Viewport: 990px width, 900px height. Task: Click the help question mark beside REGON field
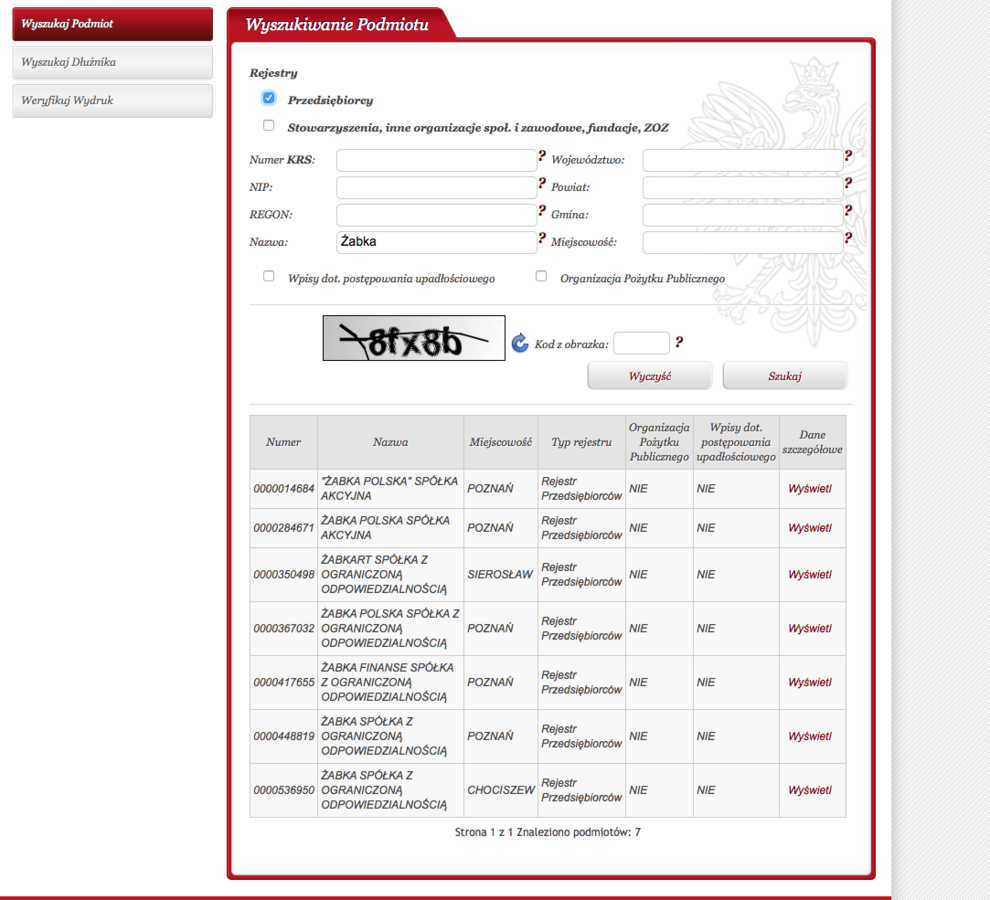[542, 211]
